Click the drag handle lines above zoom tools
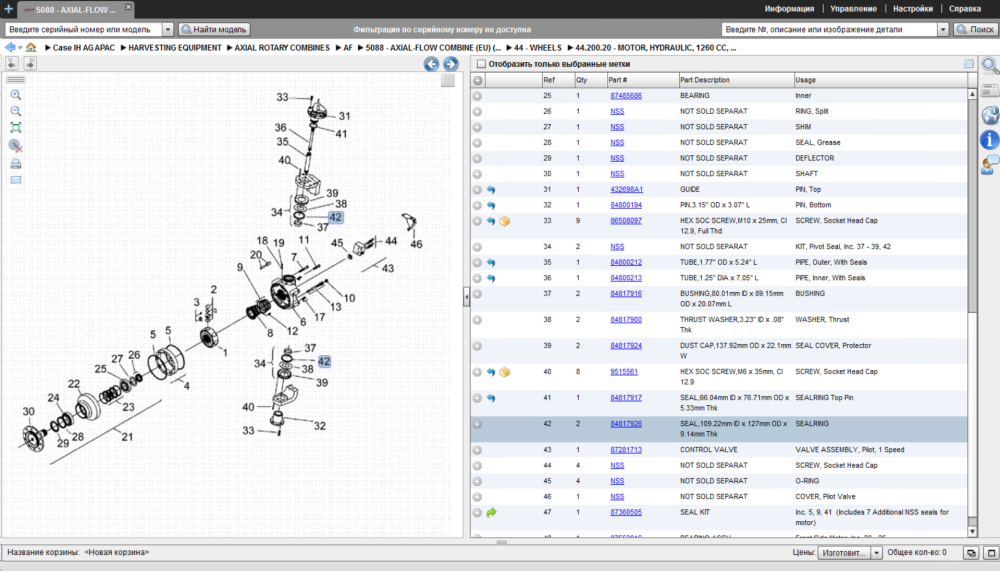1000x571 pixels. [x=16, y=80]
